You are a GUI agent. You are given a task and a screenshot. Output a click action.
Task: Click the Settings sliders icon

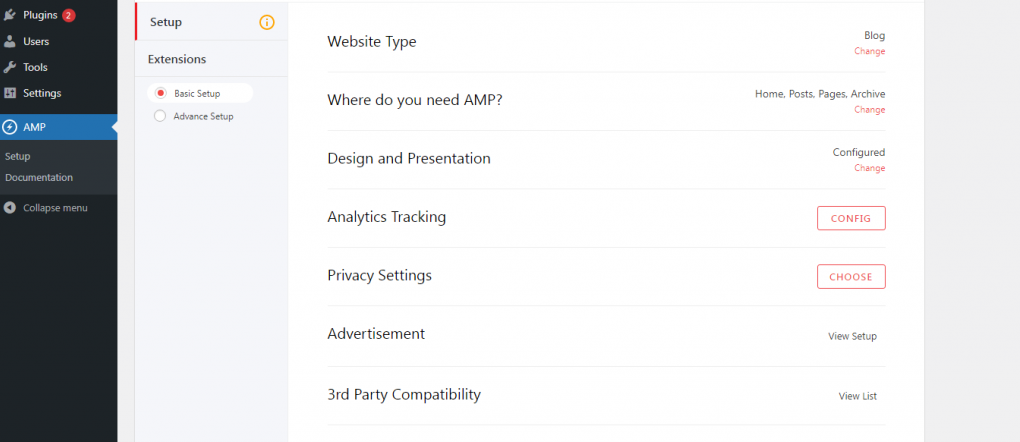(x=10, y=93)
